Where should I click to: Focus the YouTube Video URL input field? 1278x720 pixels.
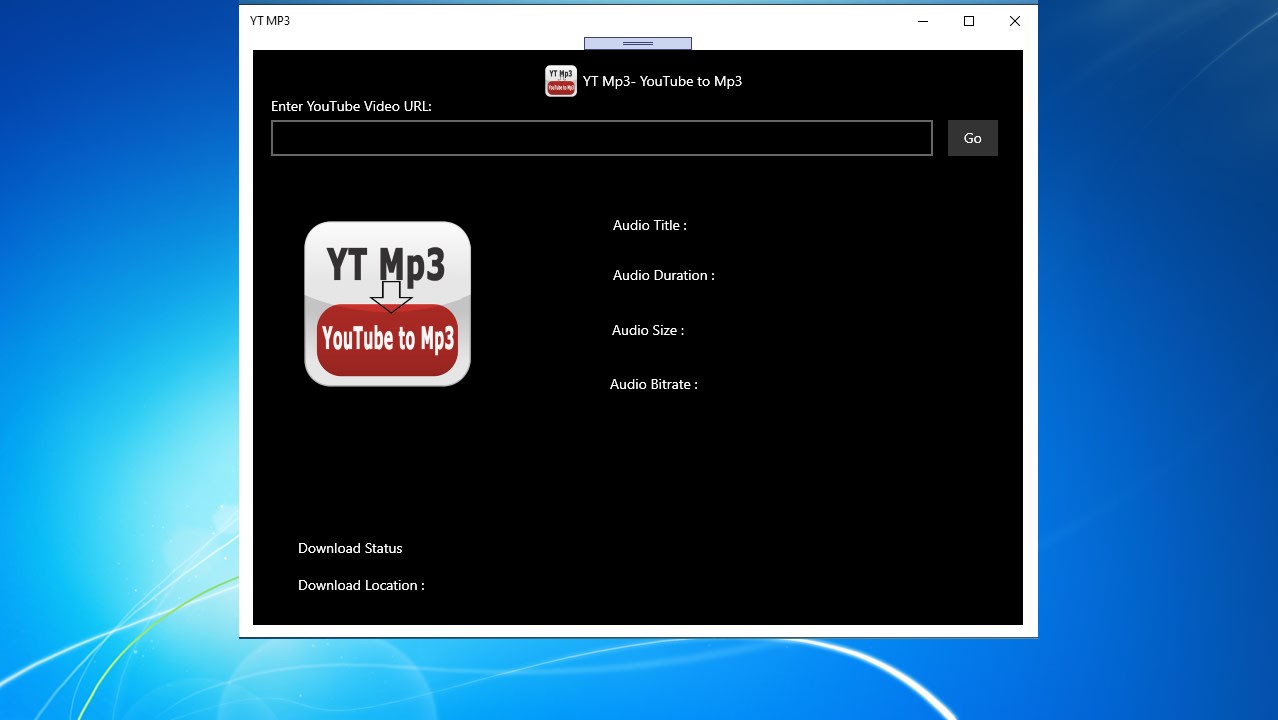[x=602, y=138]
